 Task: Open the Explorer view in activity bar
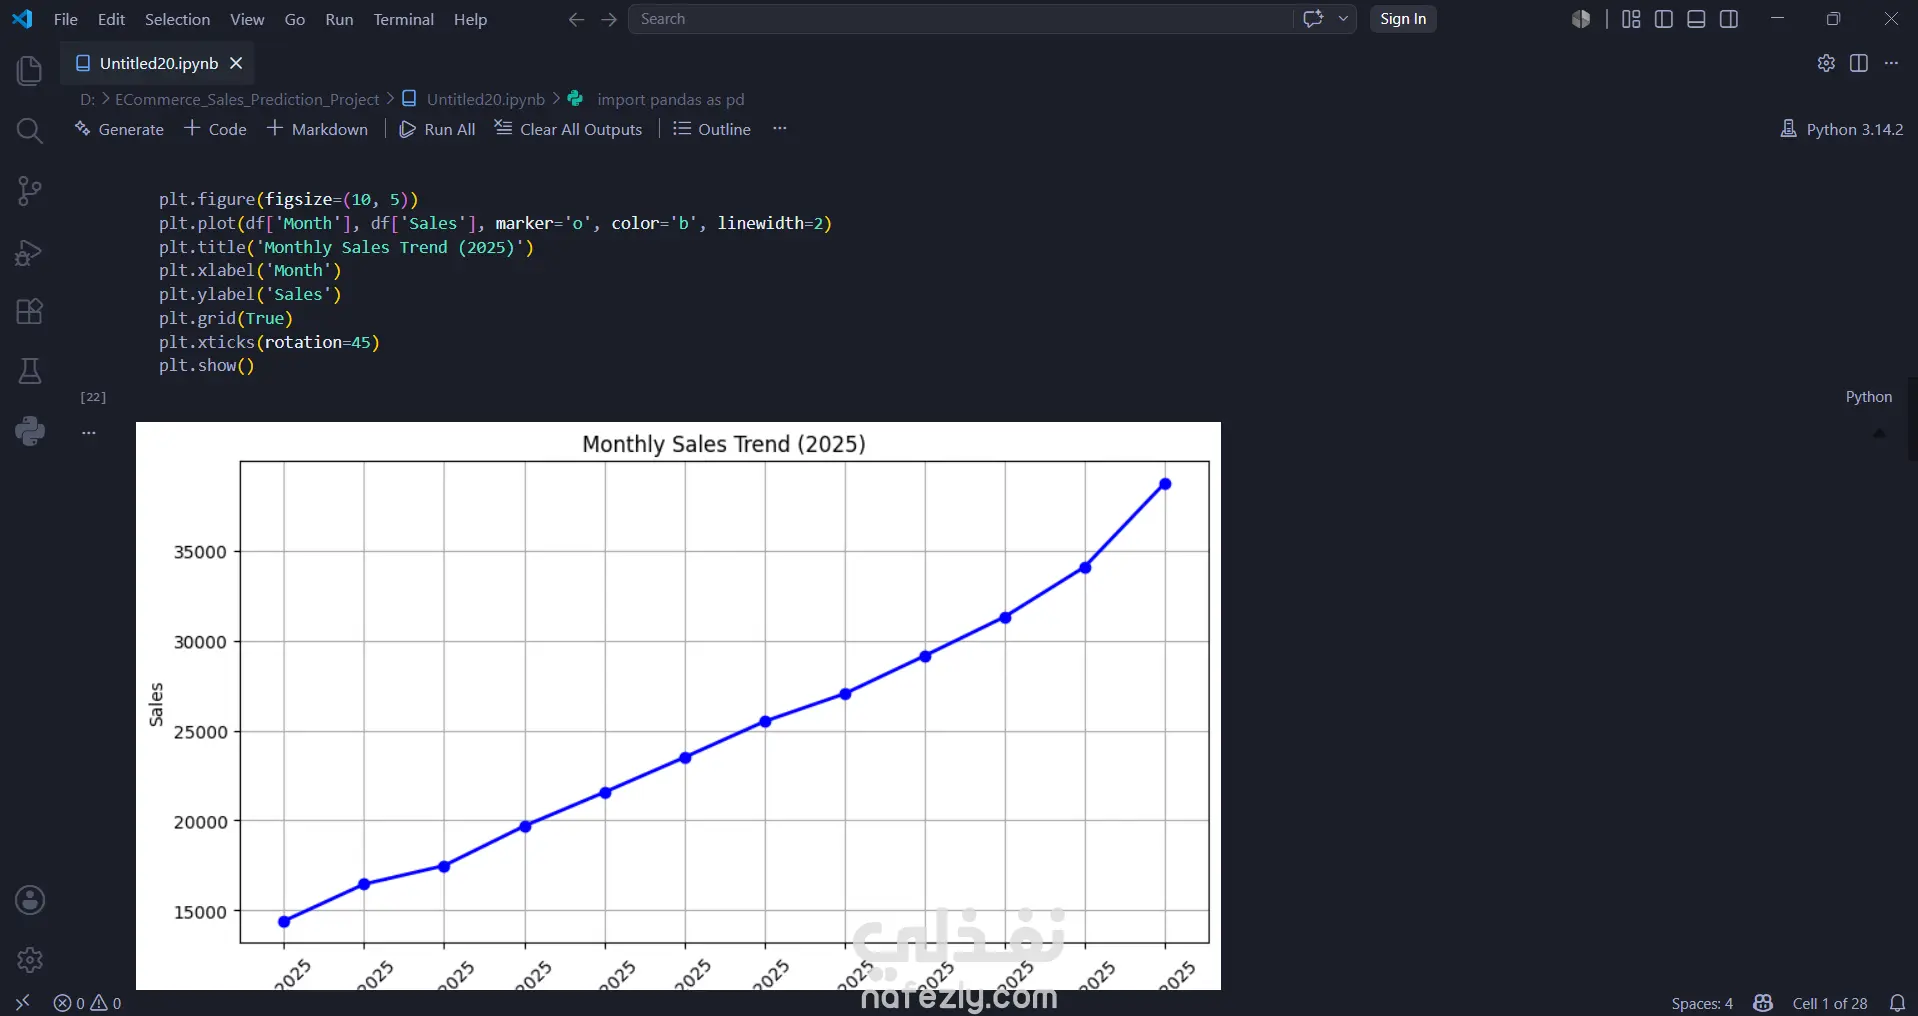(x=30, y=71)
